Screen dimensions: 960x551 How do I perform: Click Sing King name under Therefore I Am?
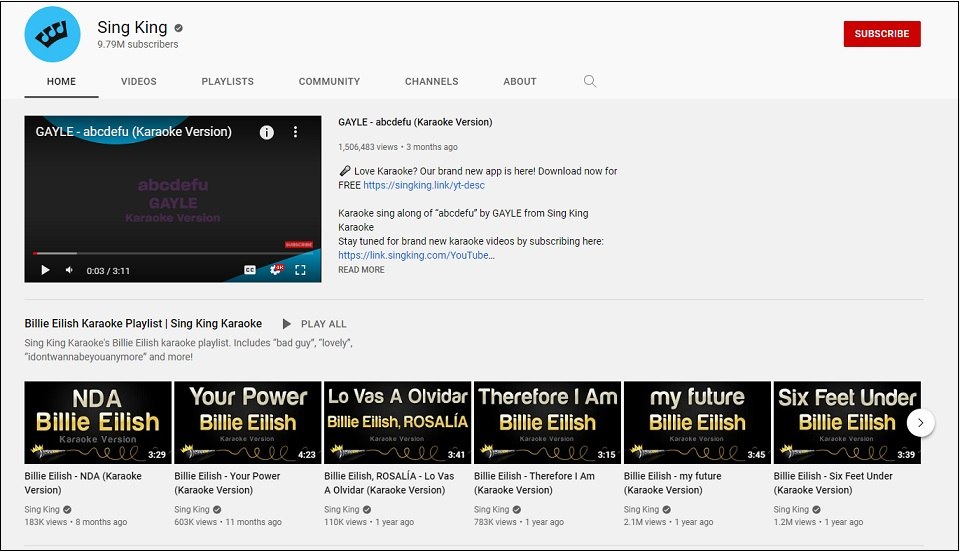tap(492, 509)
